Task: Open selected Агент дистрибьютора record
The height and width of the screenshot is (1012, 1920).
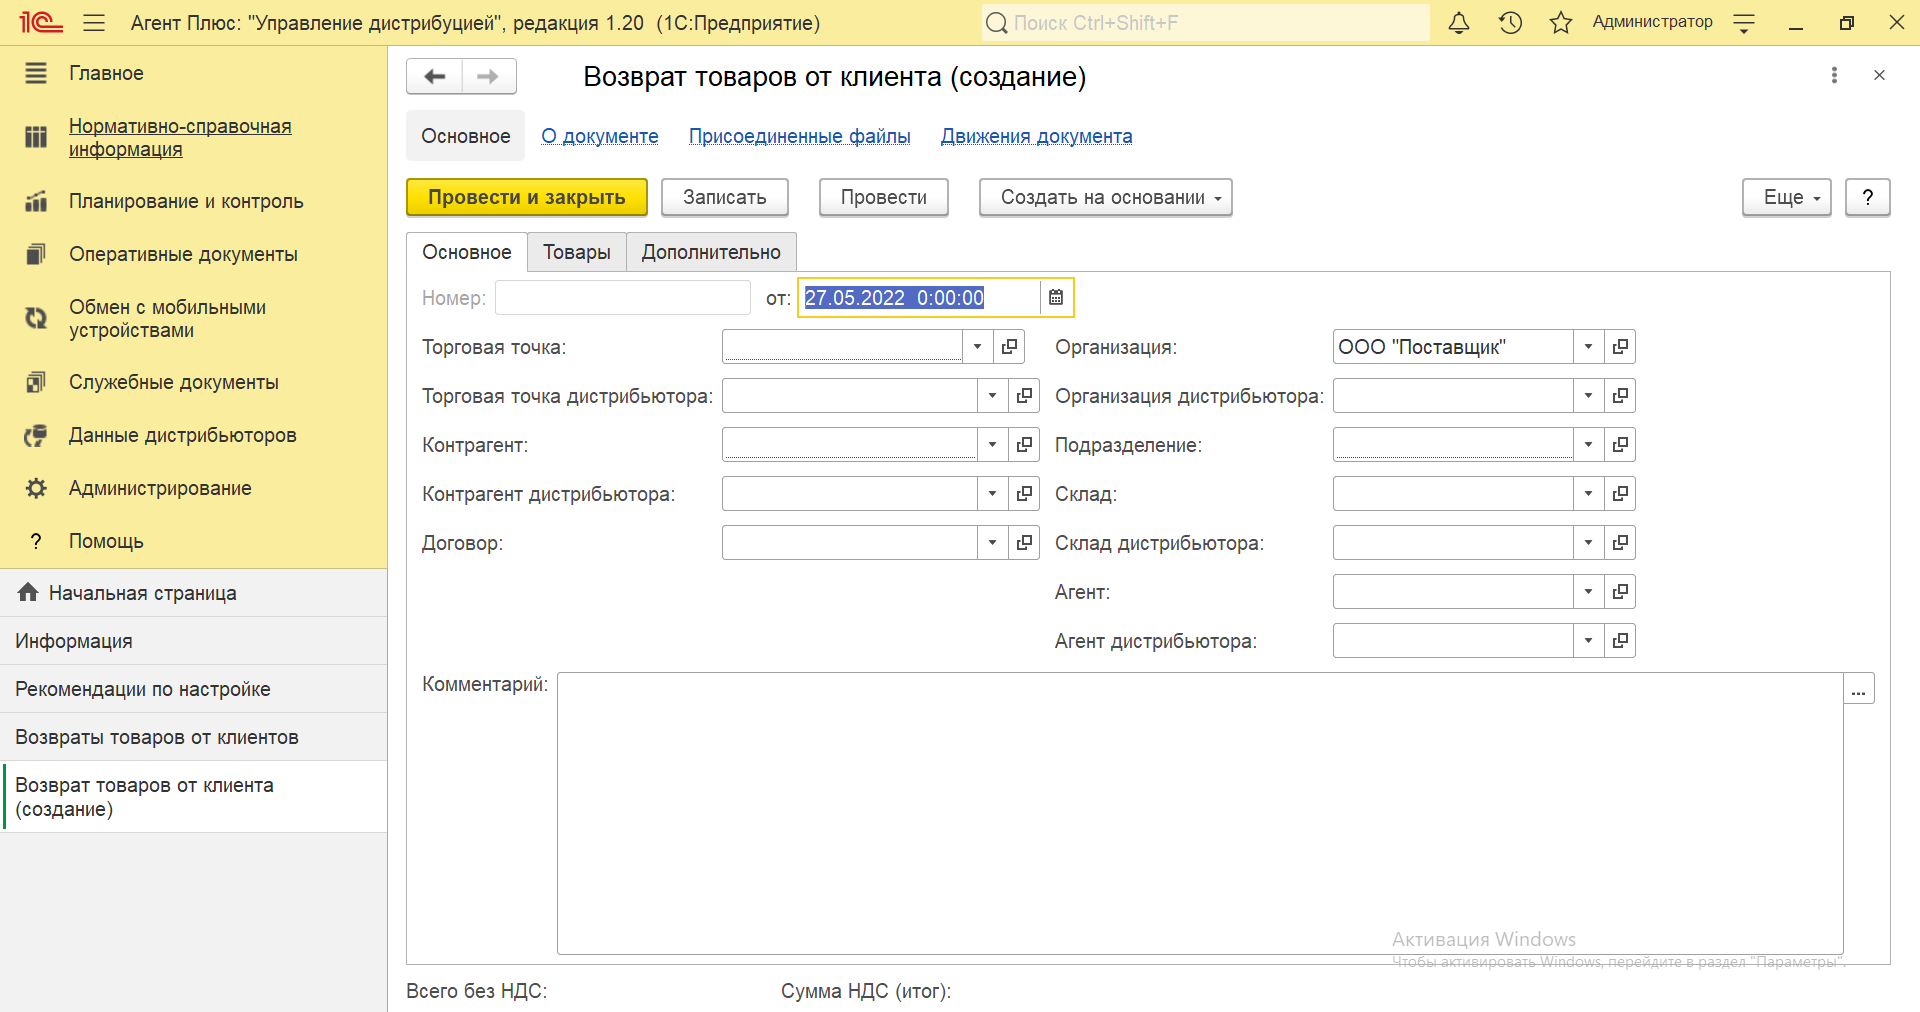Action: pyautogui.click(x=1620, y=640)
